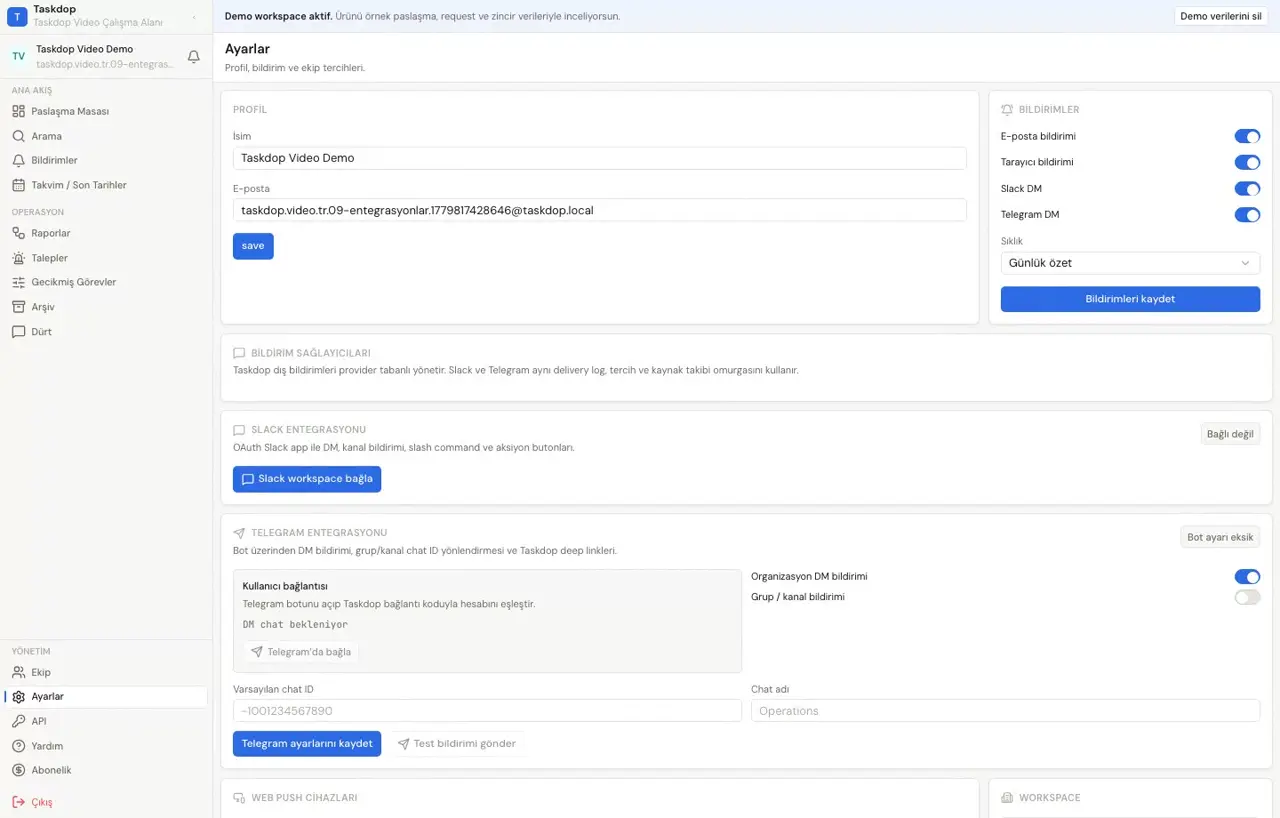Click the Bildirimler bell icon in sidebar menu
Viewport: 1280px width, 818px height.
18,160
